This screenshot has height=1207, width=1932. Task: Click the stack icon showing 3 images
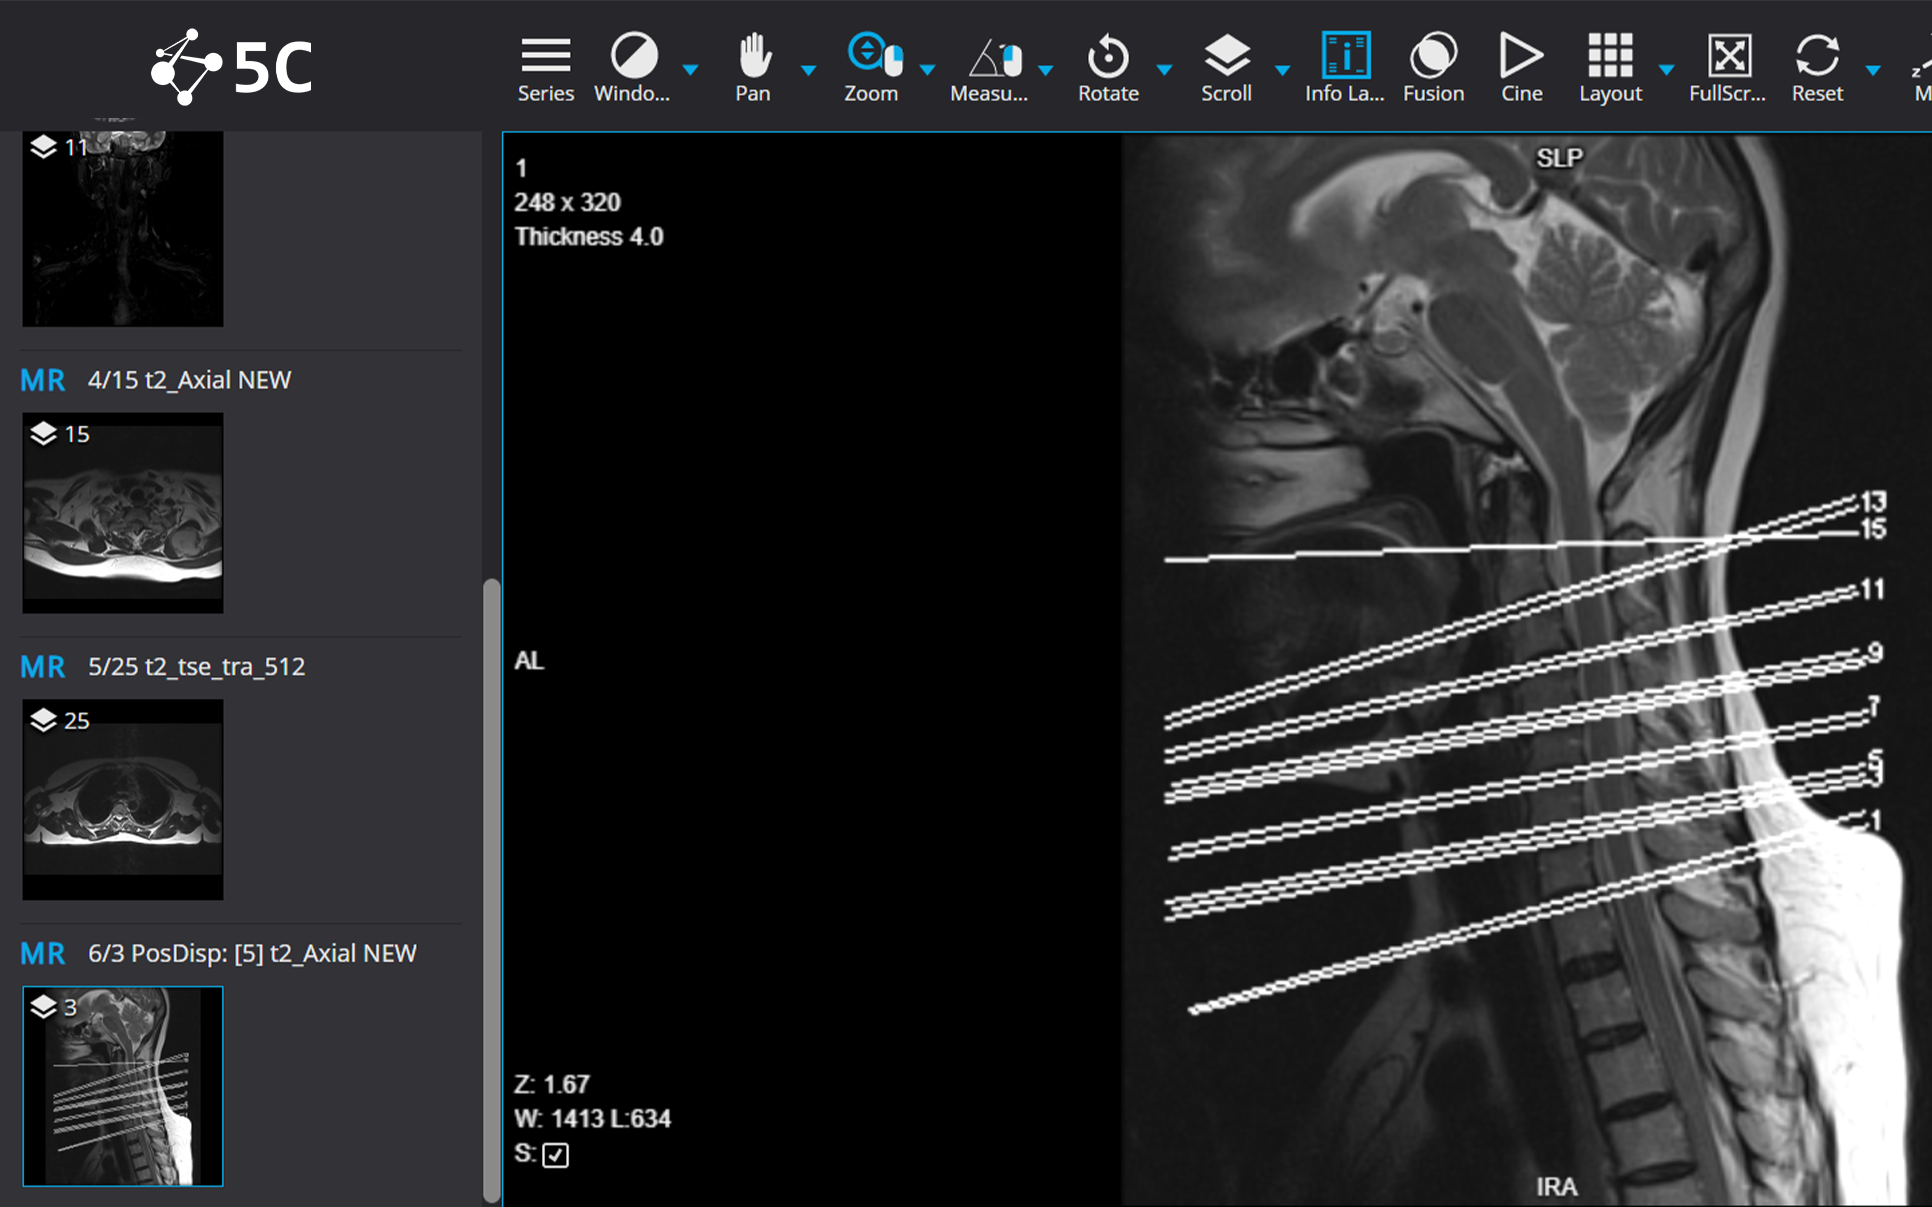pos(43,1006)
